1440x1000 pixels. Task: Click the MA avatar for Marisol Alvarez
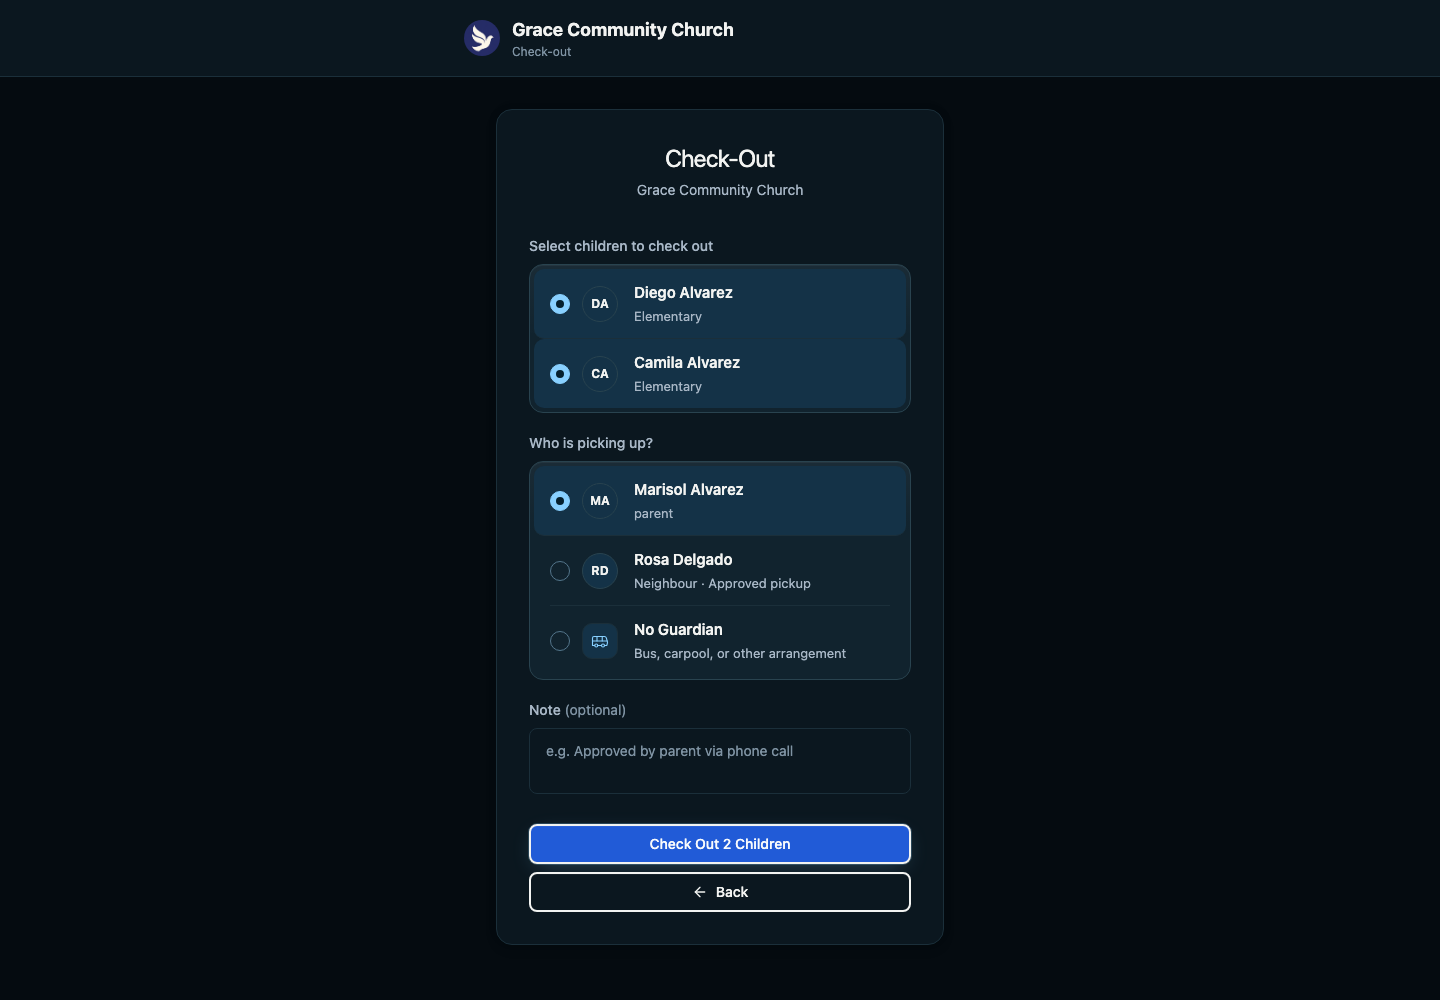(600, 501)
